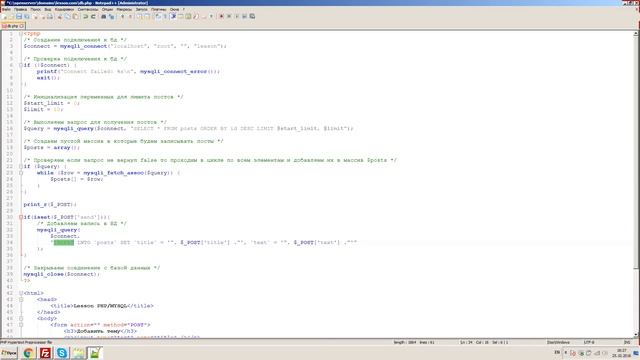Click the Notepad++ taskbar button
Screen dimensions: 640x360
95,353
